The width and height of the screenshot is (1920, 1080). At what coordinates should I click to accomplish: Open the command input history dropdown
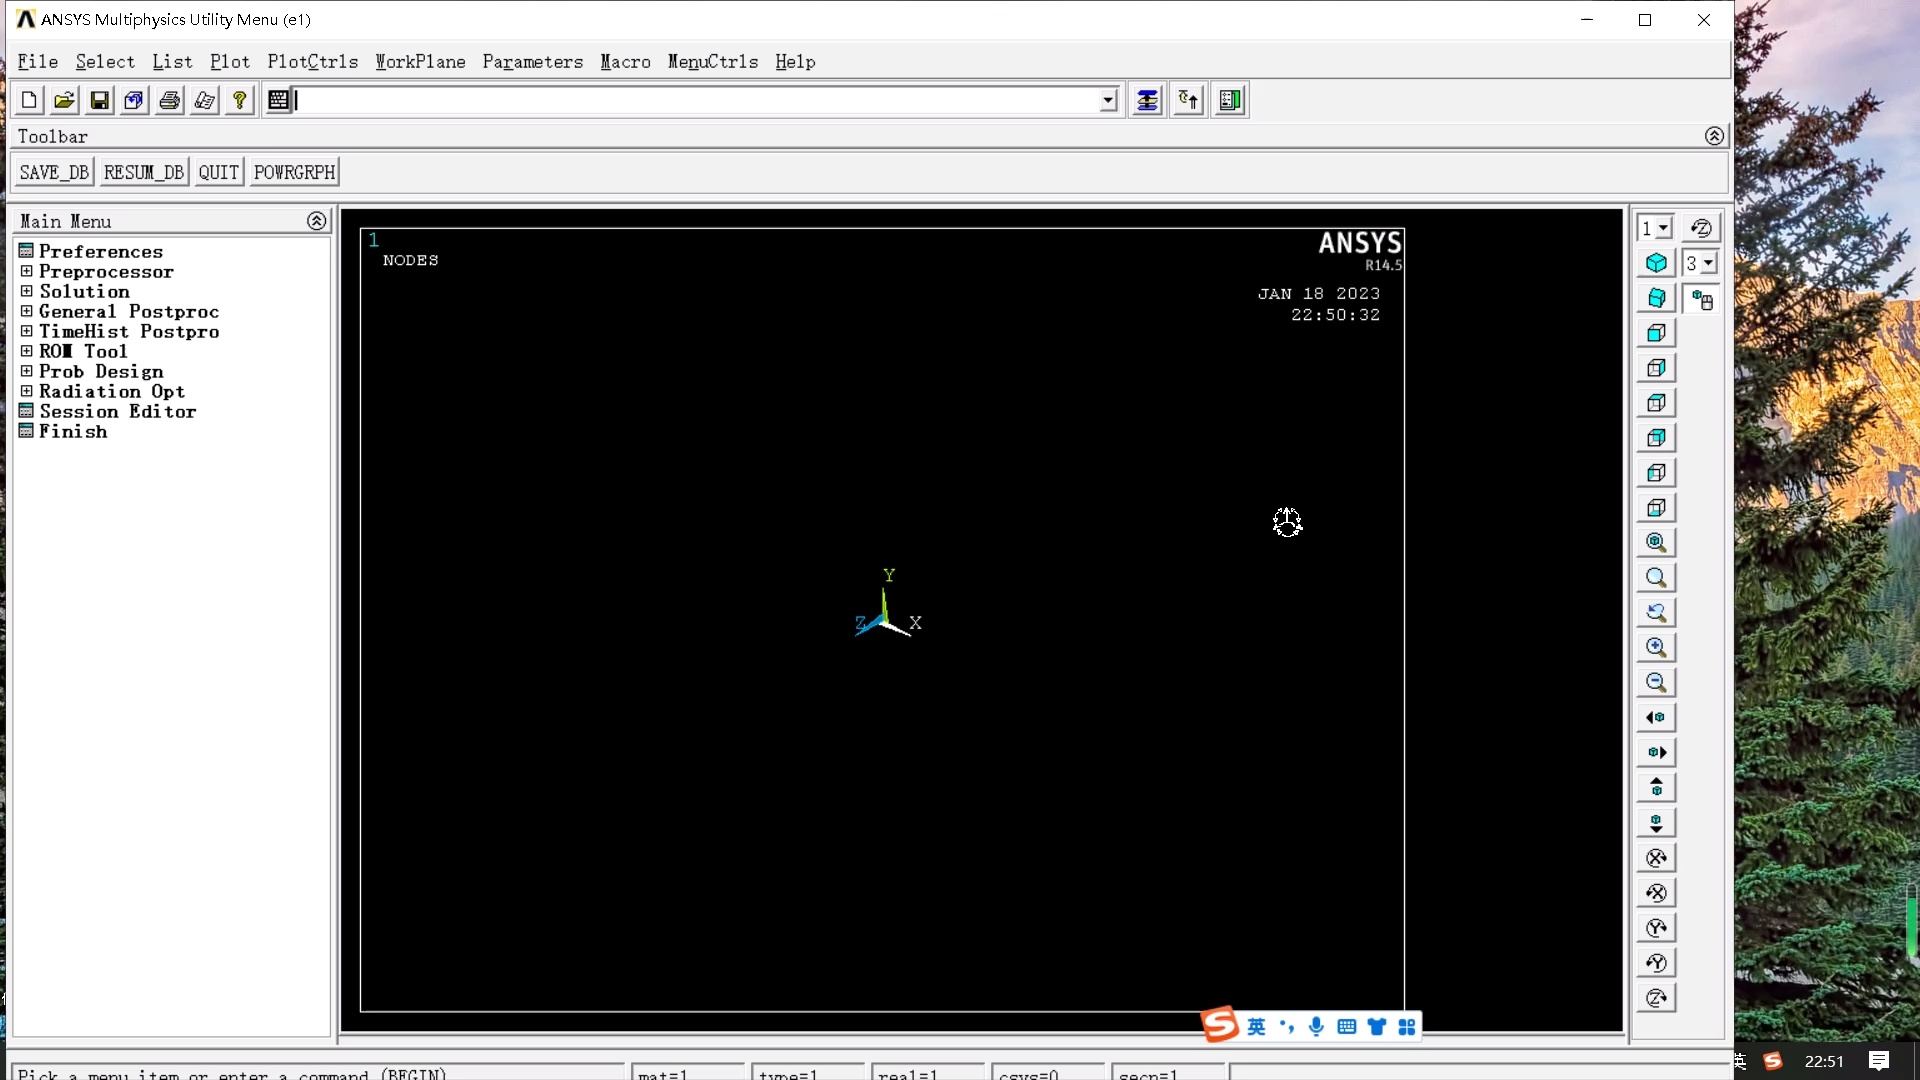coord(1108,100)
